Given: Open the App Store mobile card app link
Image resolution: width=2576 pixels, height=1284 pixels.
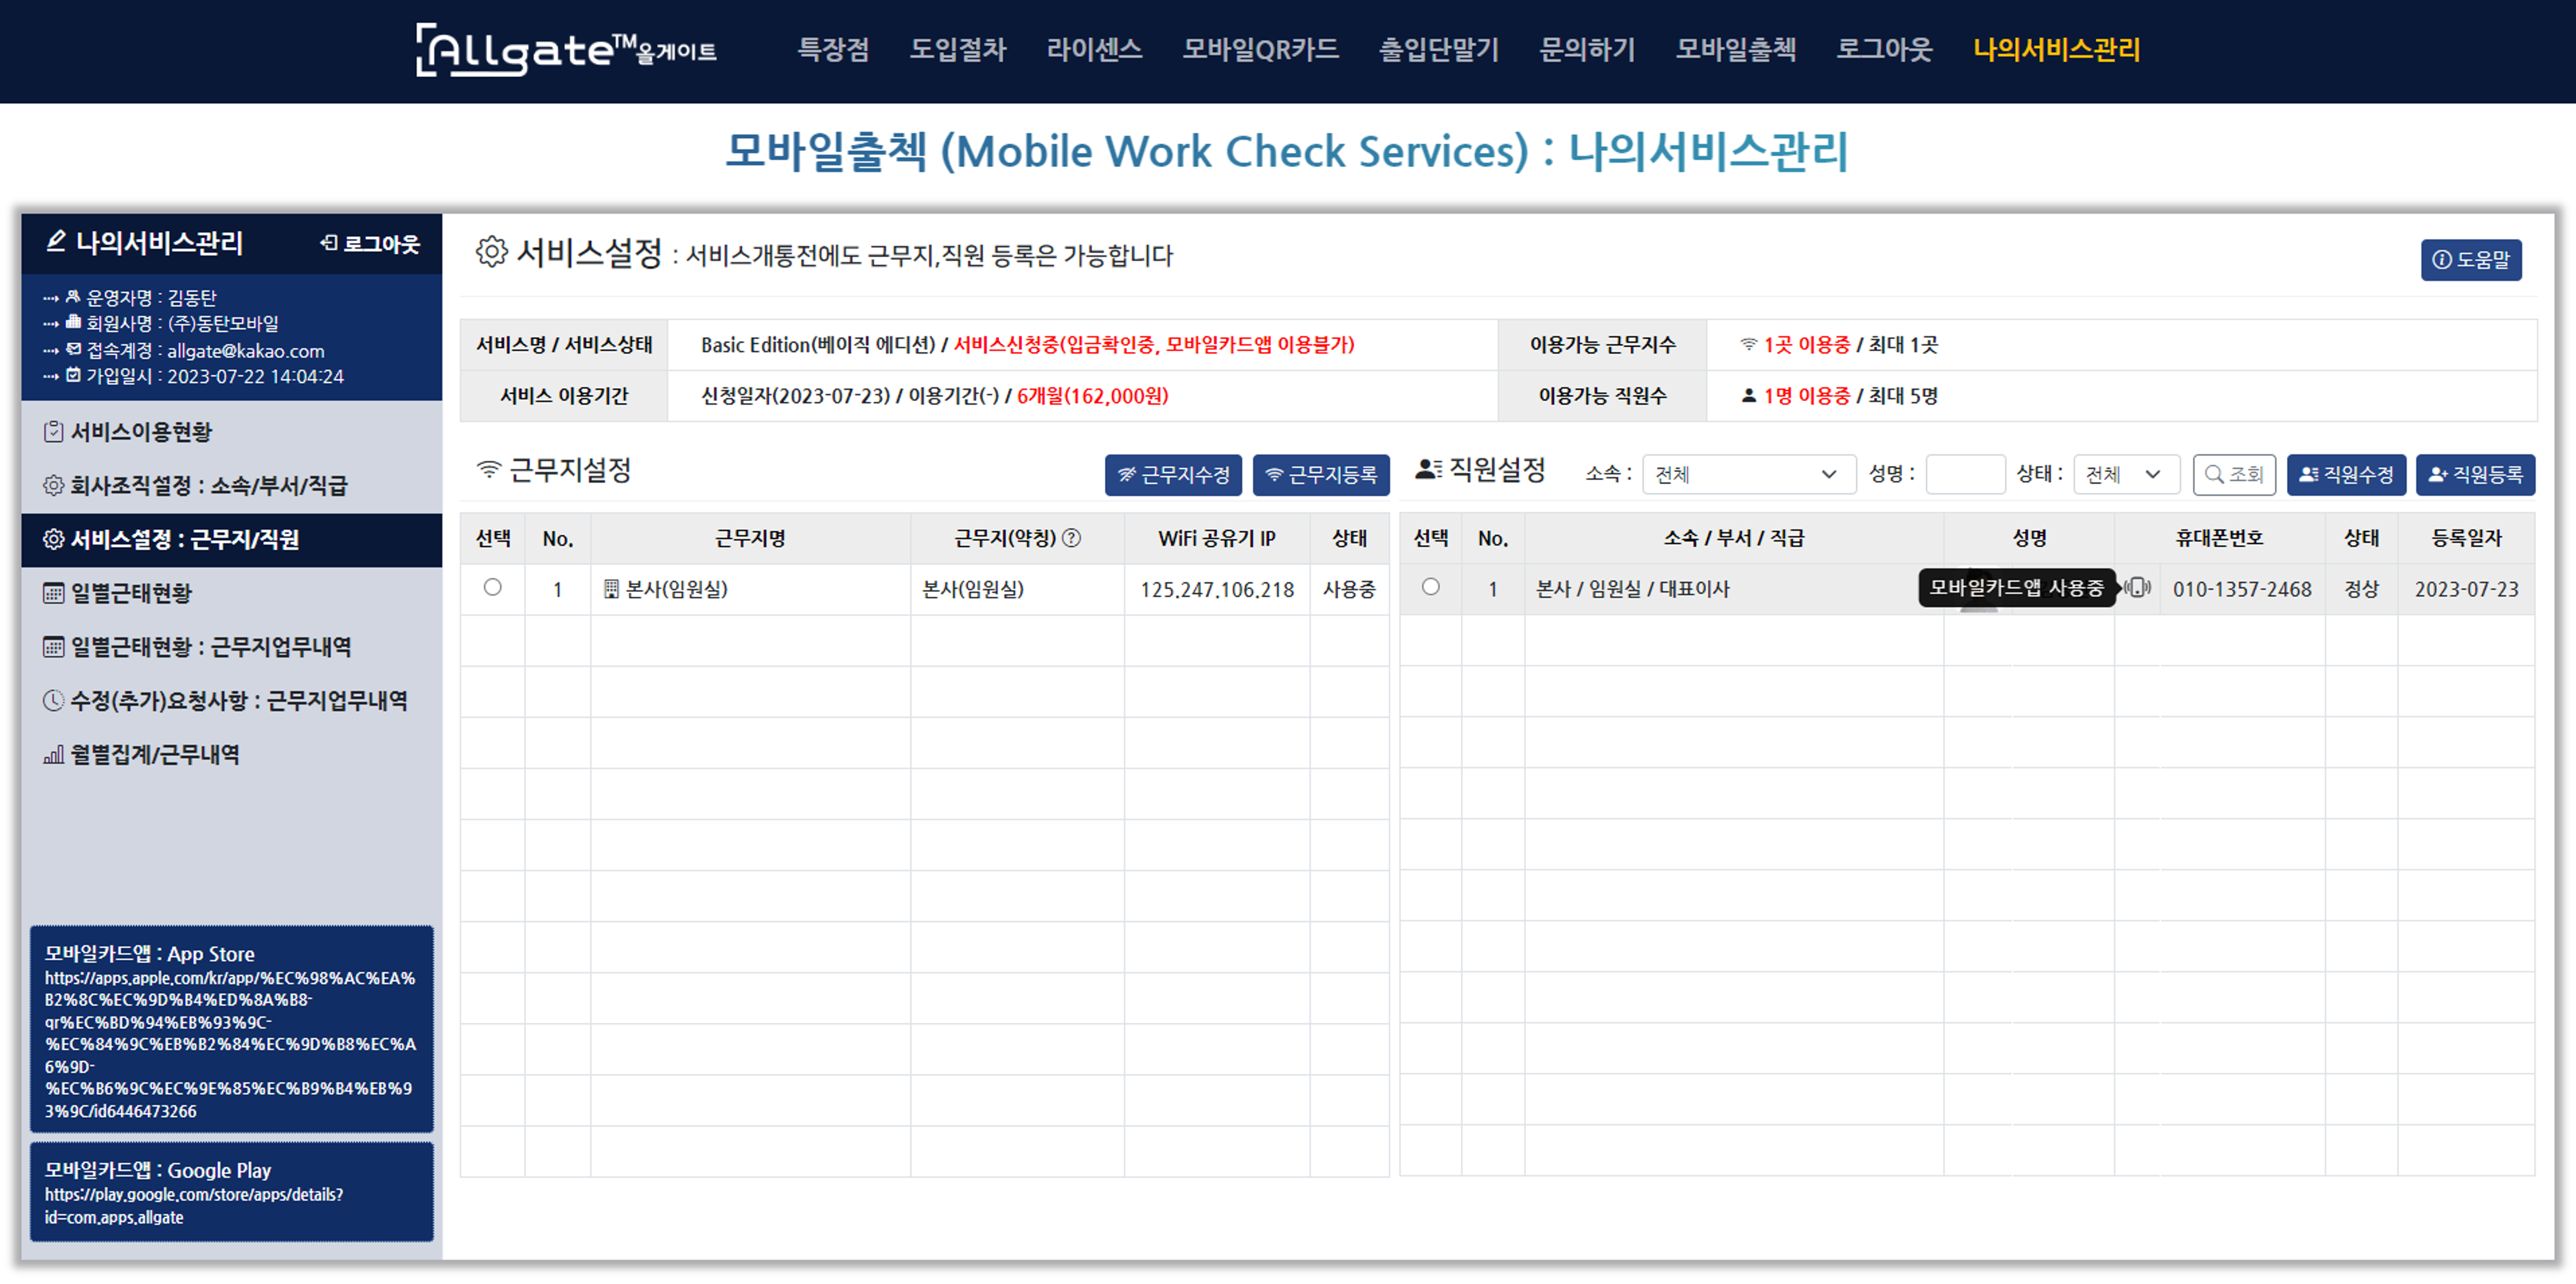Looking at the screenshot, I should pyautogui.click(x=232, y=1030).
